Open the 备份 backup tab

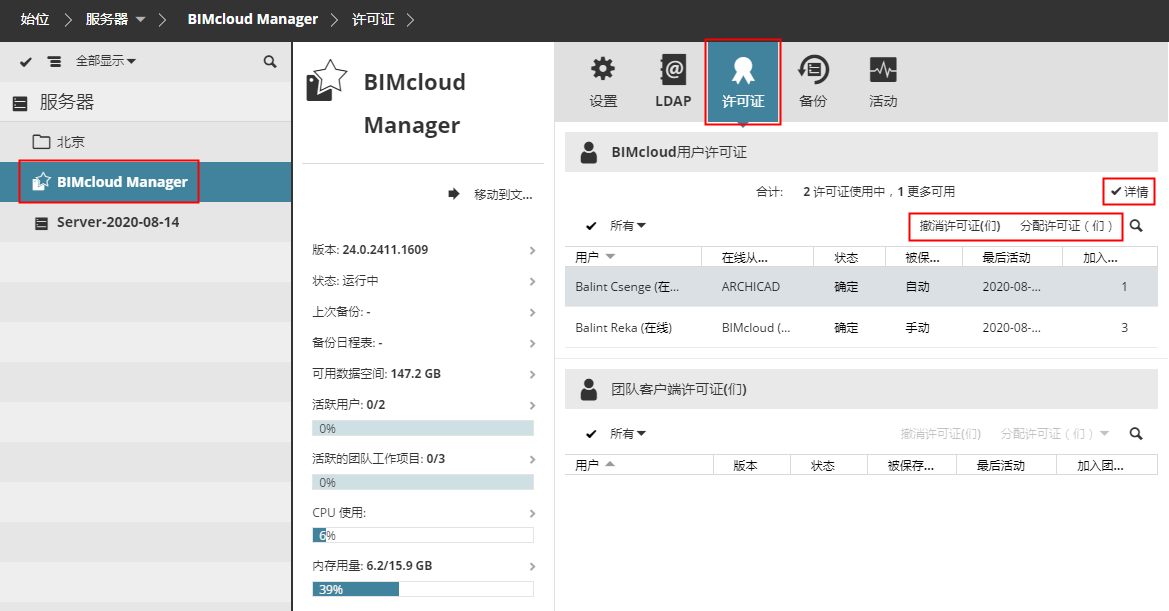[x=813, y=82]
